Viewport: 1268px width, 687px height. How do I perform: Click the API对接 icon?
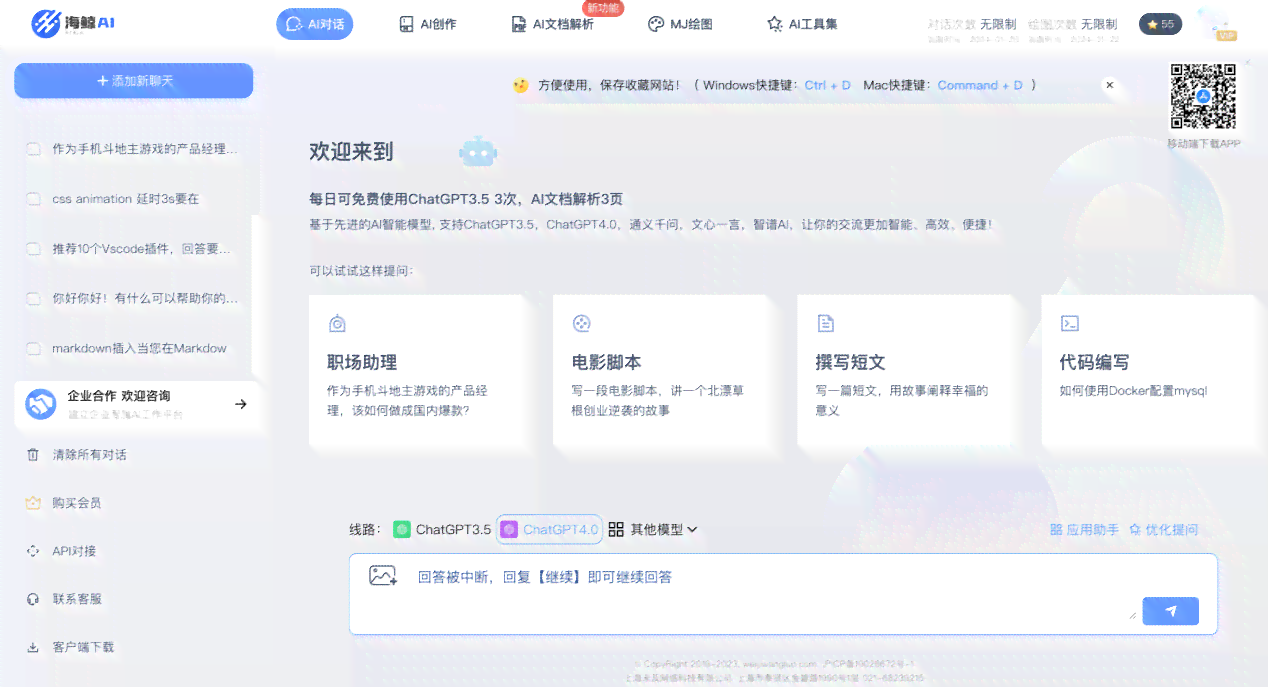coord(33,551)
